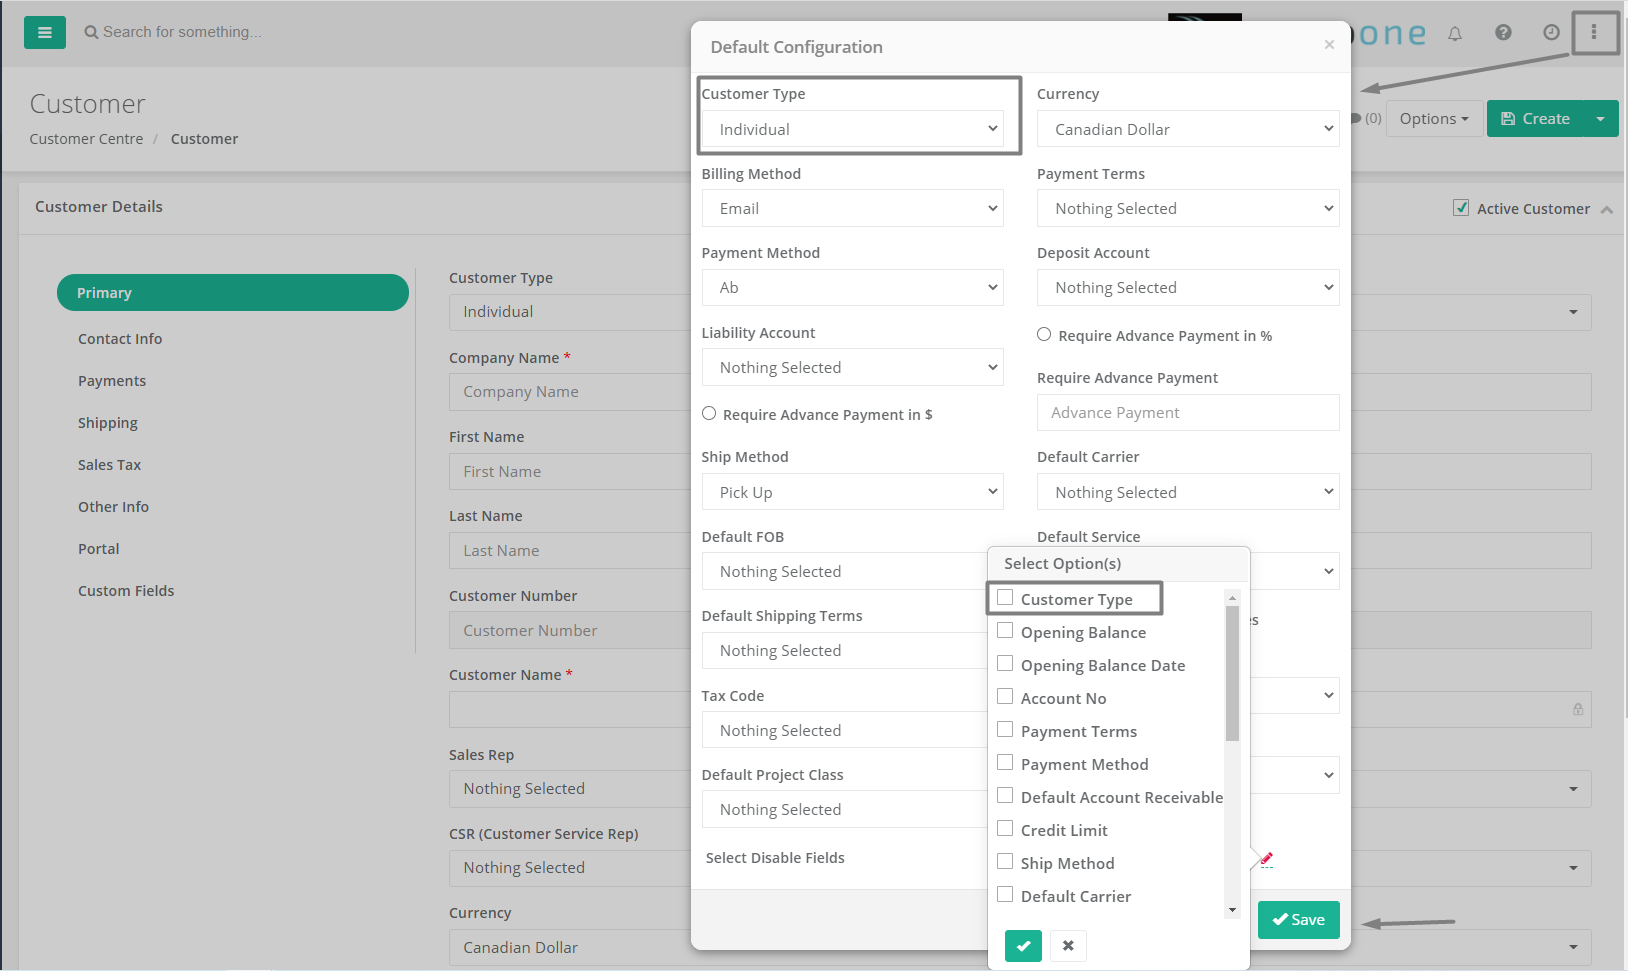
Task: Open the help question mark icon
Action: coord(1503,32)
